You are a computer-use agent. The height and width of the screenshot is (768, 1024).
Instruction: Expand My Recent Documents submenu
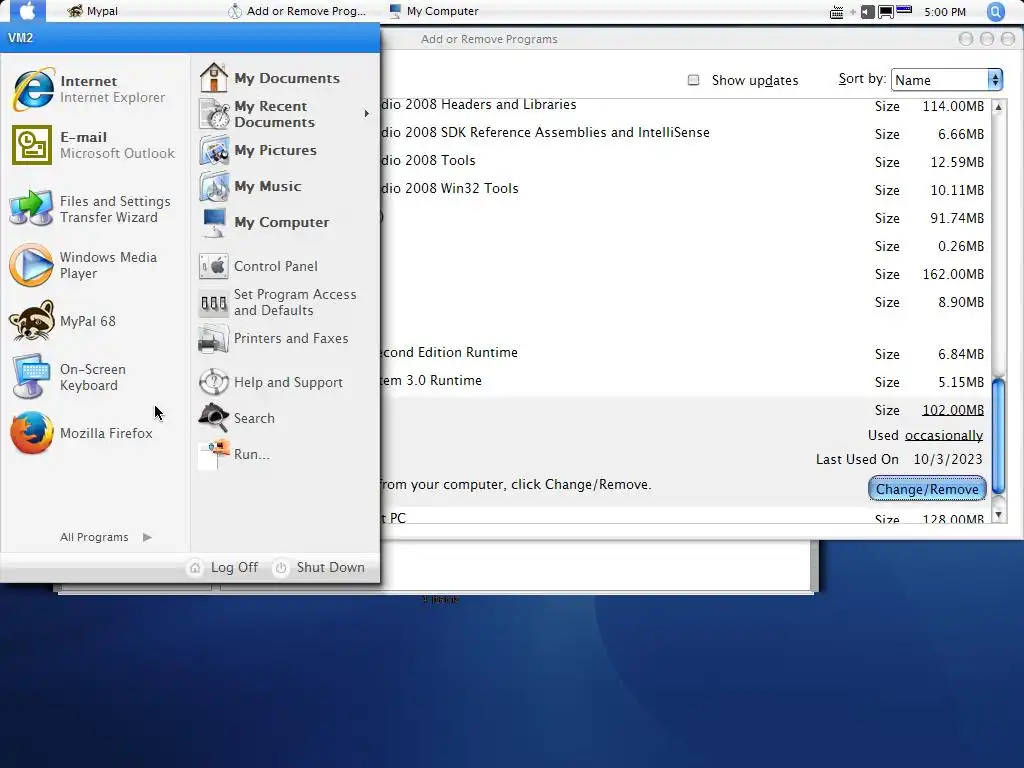pos(286,114)
